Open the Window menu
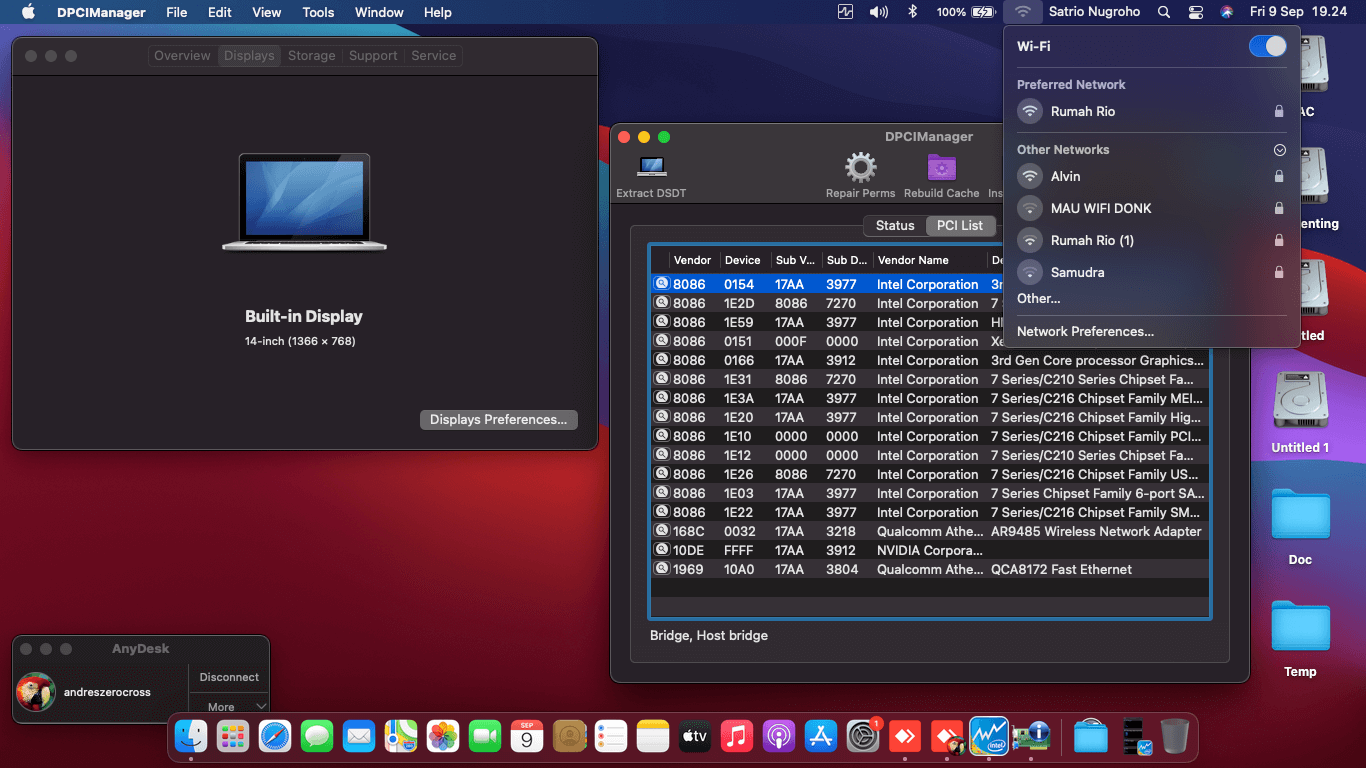 (379, 12)
